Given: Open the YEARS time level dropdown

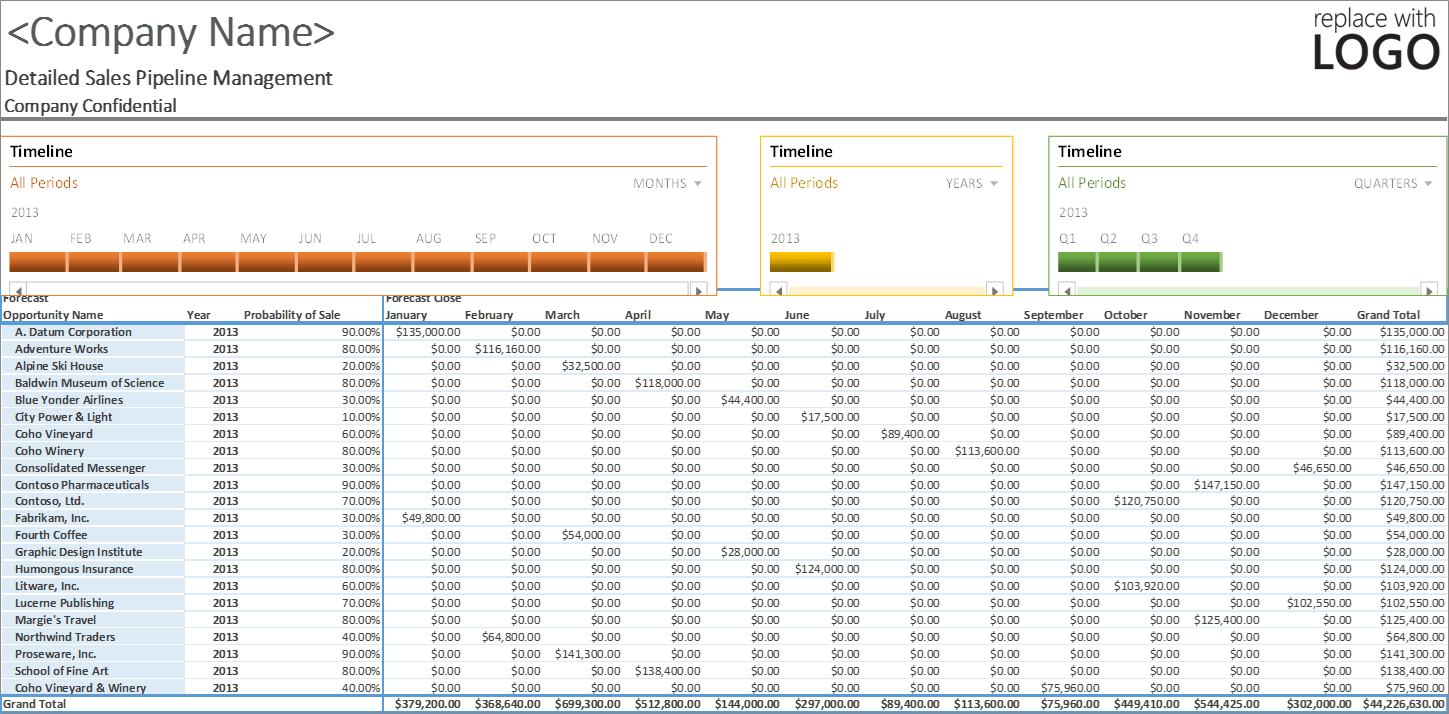Looking at the screenshot, I should [972, 183].
